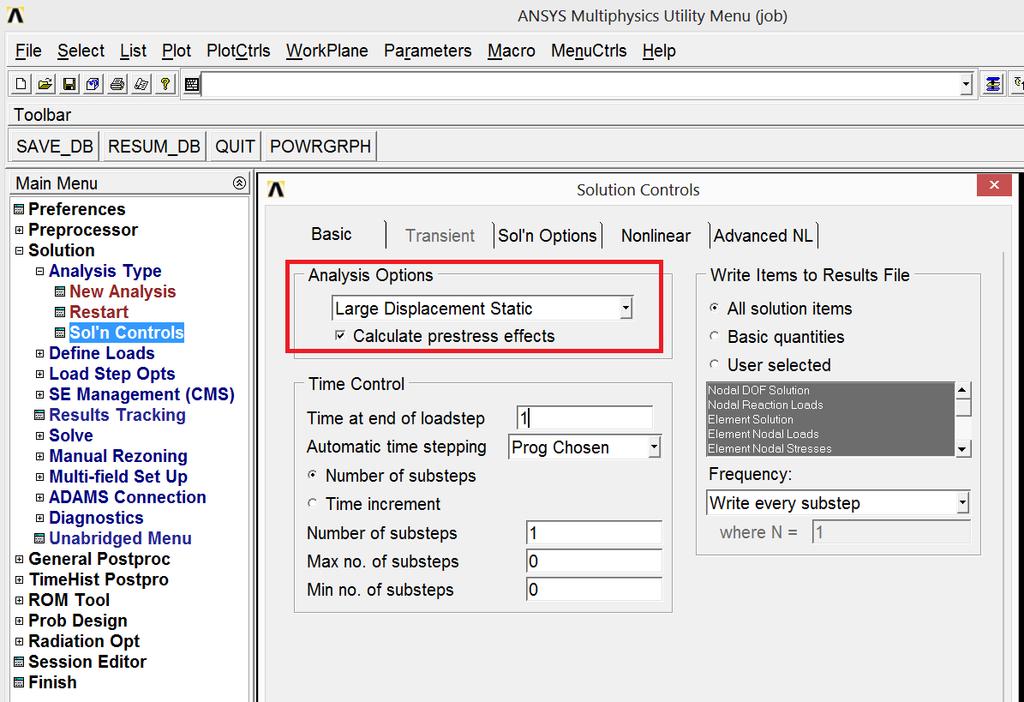This screenshot has height=702, width=1024.
Task: Expand SE Management (CMS) node
Action: tap(40, 394)
